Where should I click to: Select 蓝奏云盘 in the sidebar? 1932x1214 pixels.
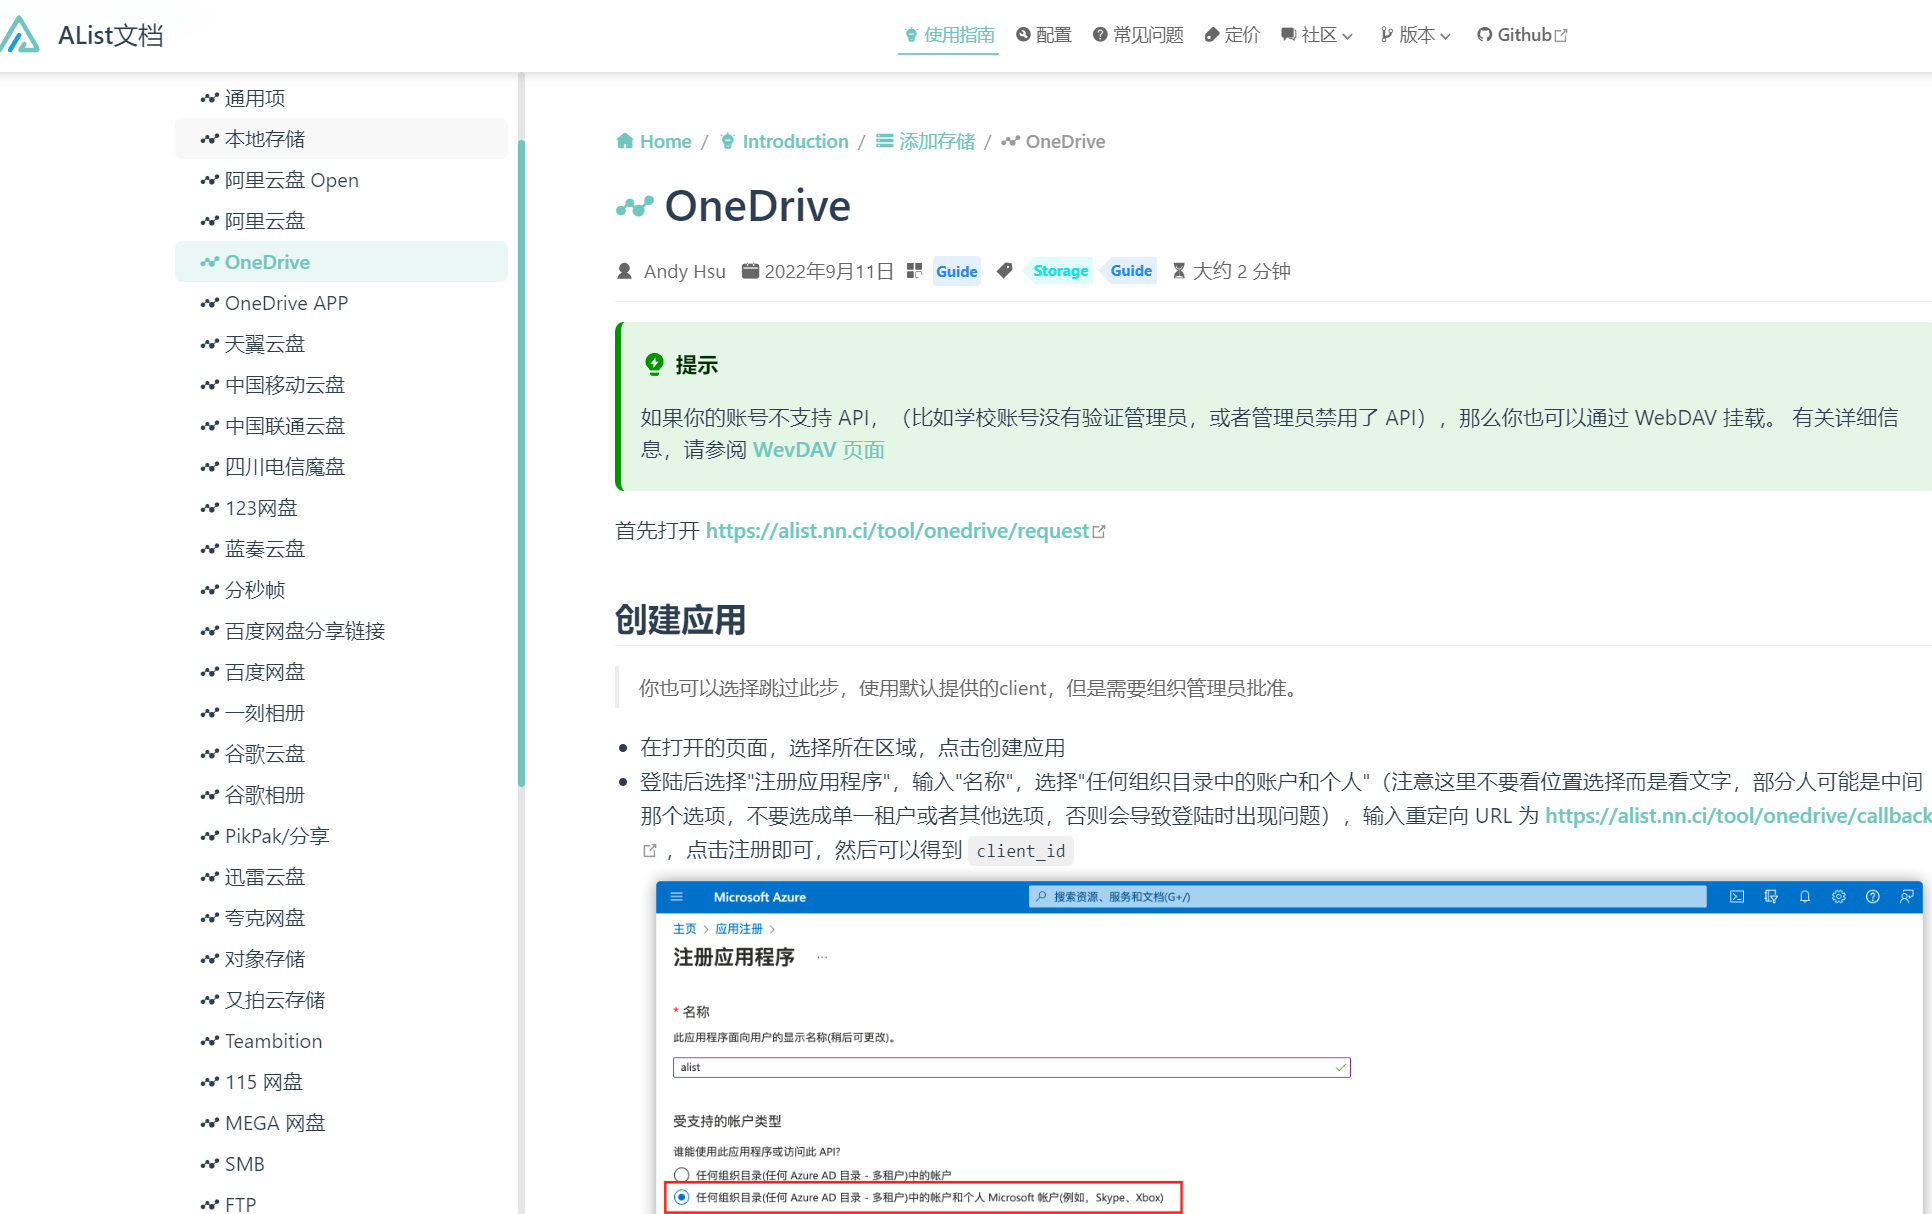(341, 549)
